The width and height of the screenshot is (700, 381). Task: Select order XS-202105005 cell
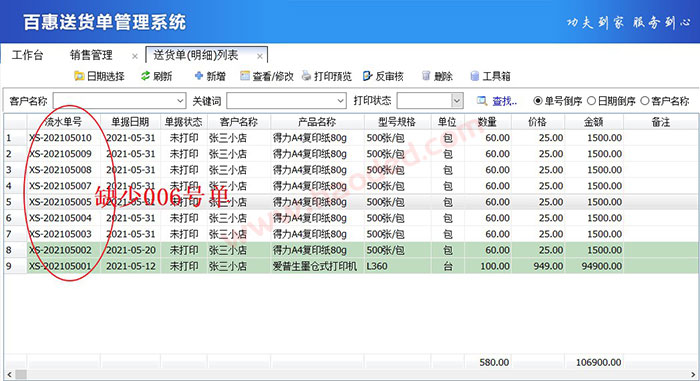coord(64,202)
